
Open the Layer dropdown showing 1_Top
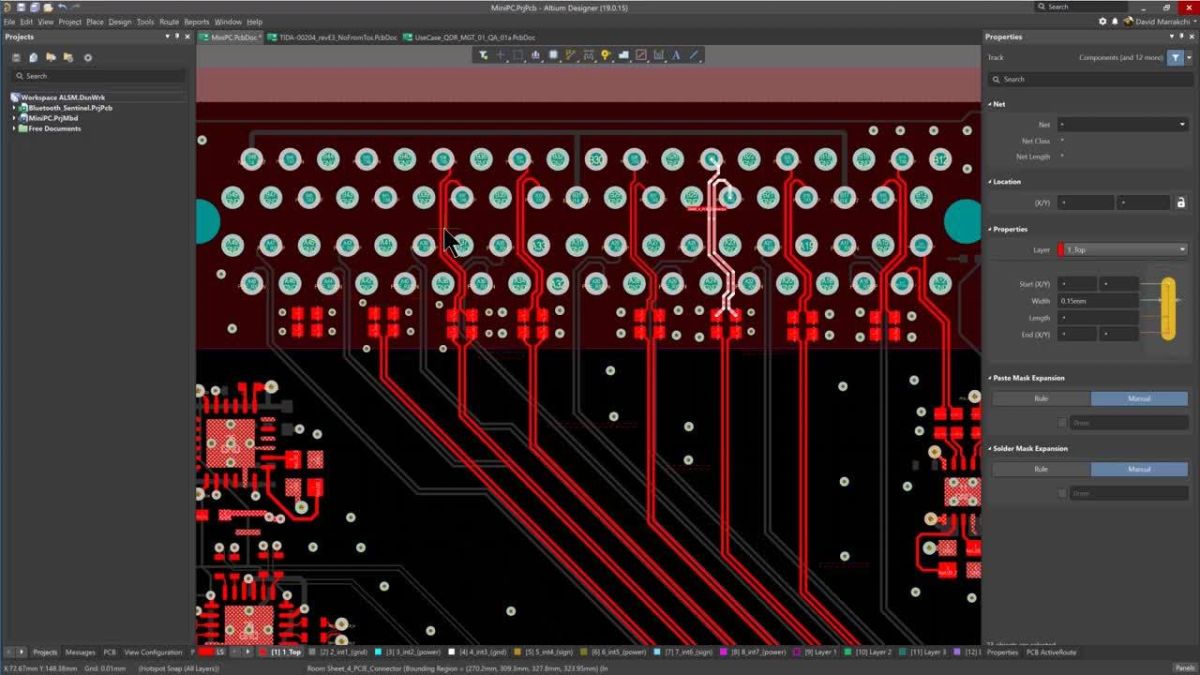[1120, 248]
